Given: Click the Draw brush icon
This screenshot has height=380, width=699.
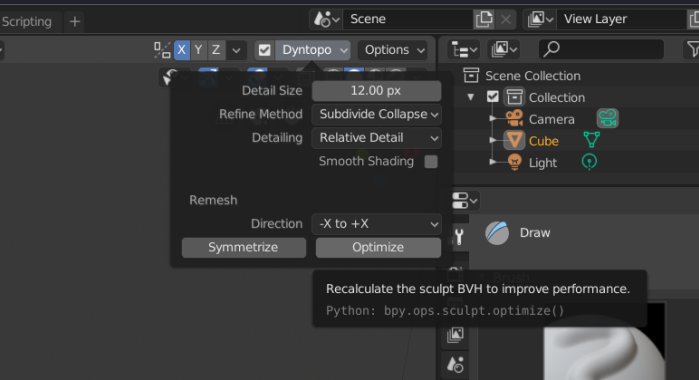Looking at the screenshot, I should [497, 233].
